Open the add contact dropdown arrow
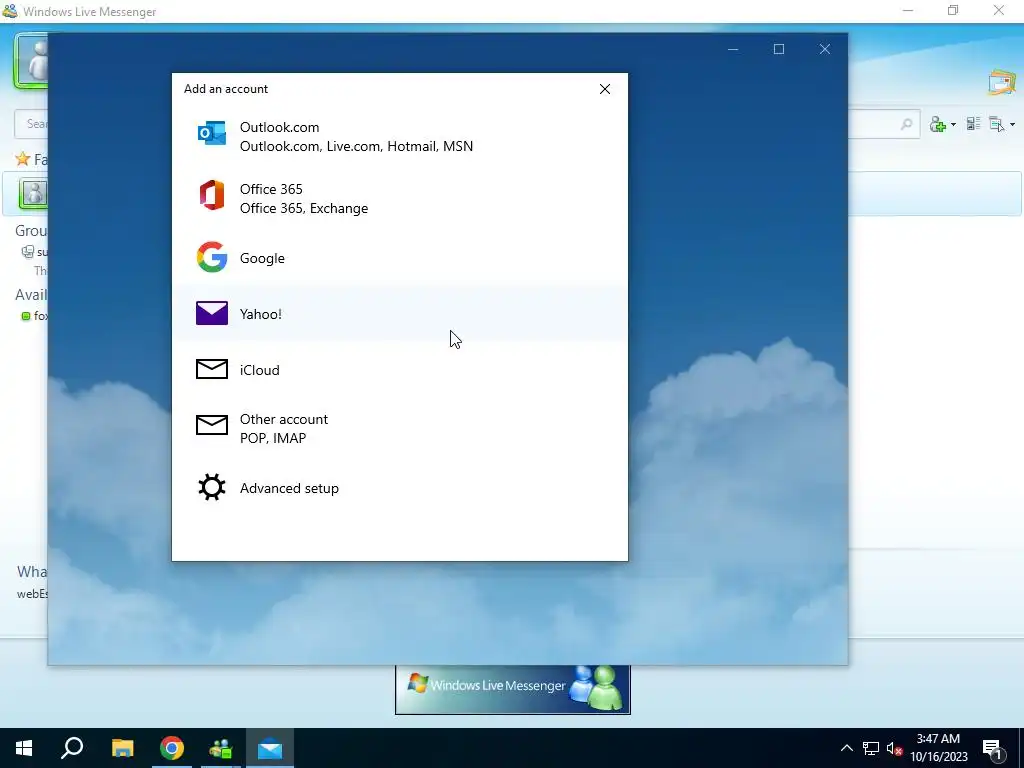The height and width of the screenshot is (768, 1024). pyautogui.click(x=953, y=125)
